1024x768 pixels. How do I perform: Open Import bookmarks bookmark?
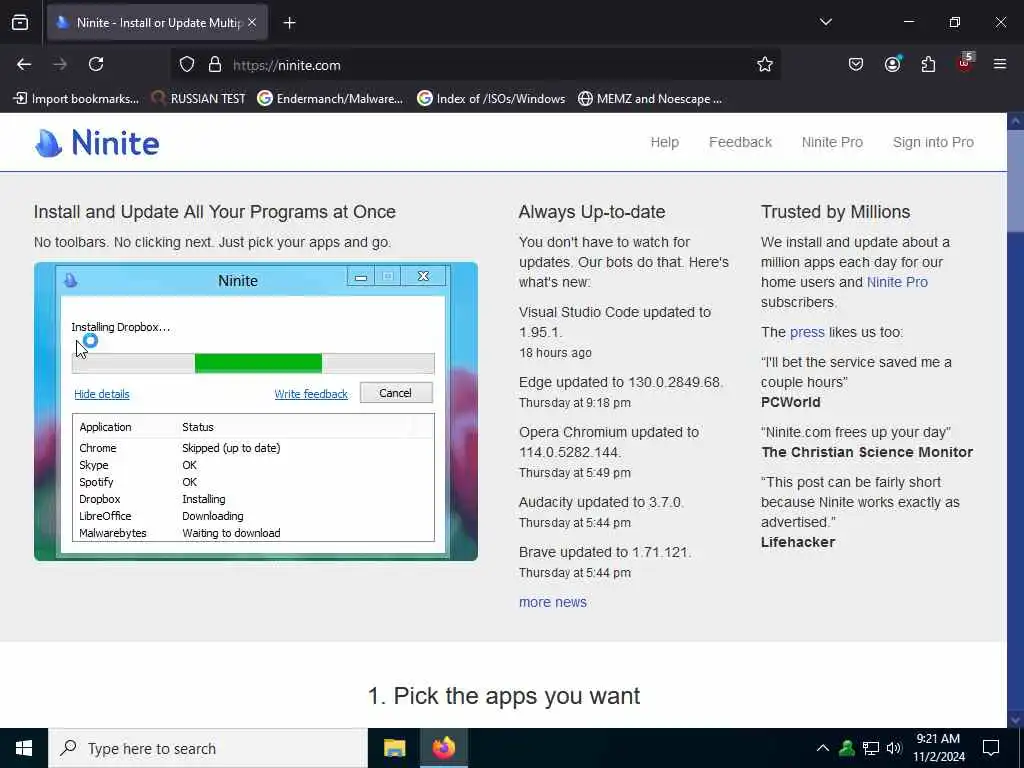pyautogui.click(x=76, y=99)
